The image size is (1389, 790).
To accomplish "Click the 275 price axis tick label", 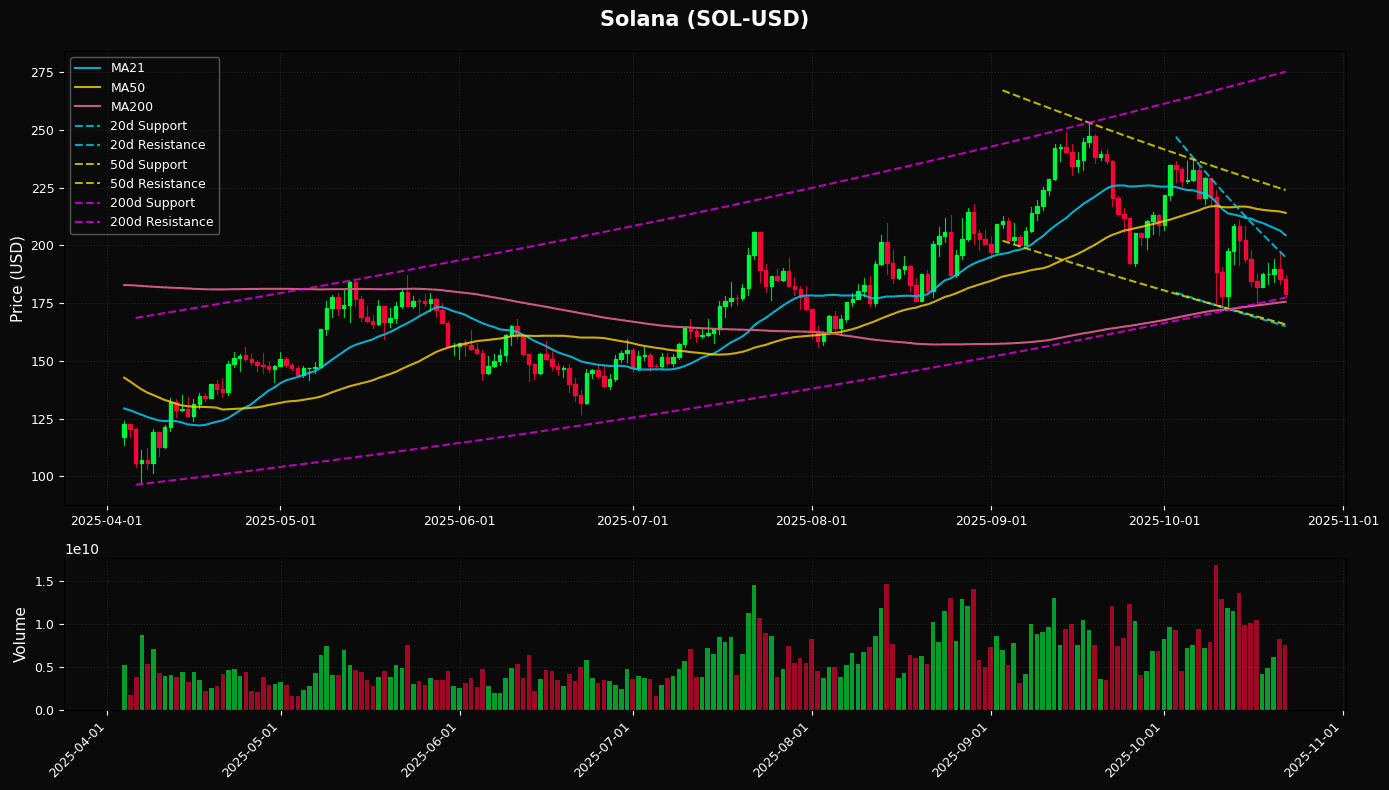I will [42, 73].
